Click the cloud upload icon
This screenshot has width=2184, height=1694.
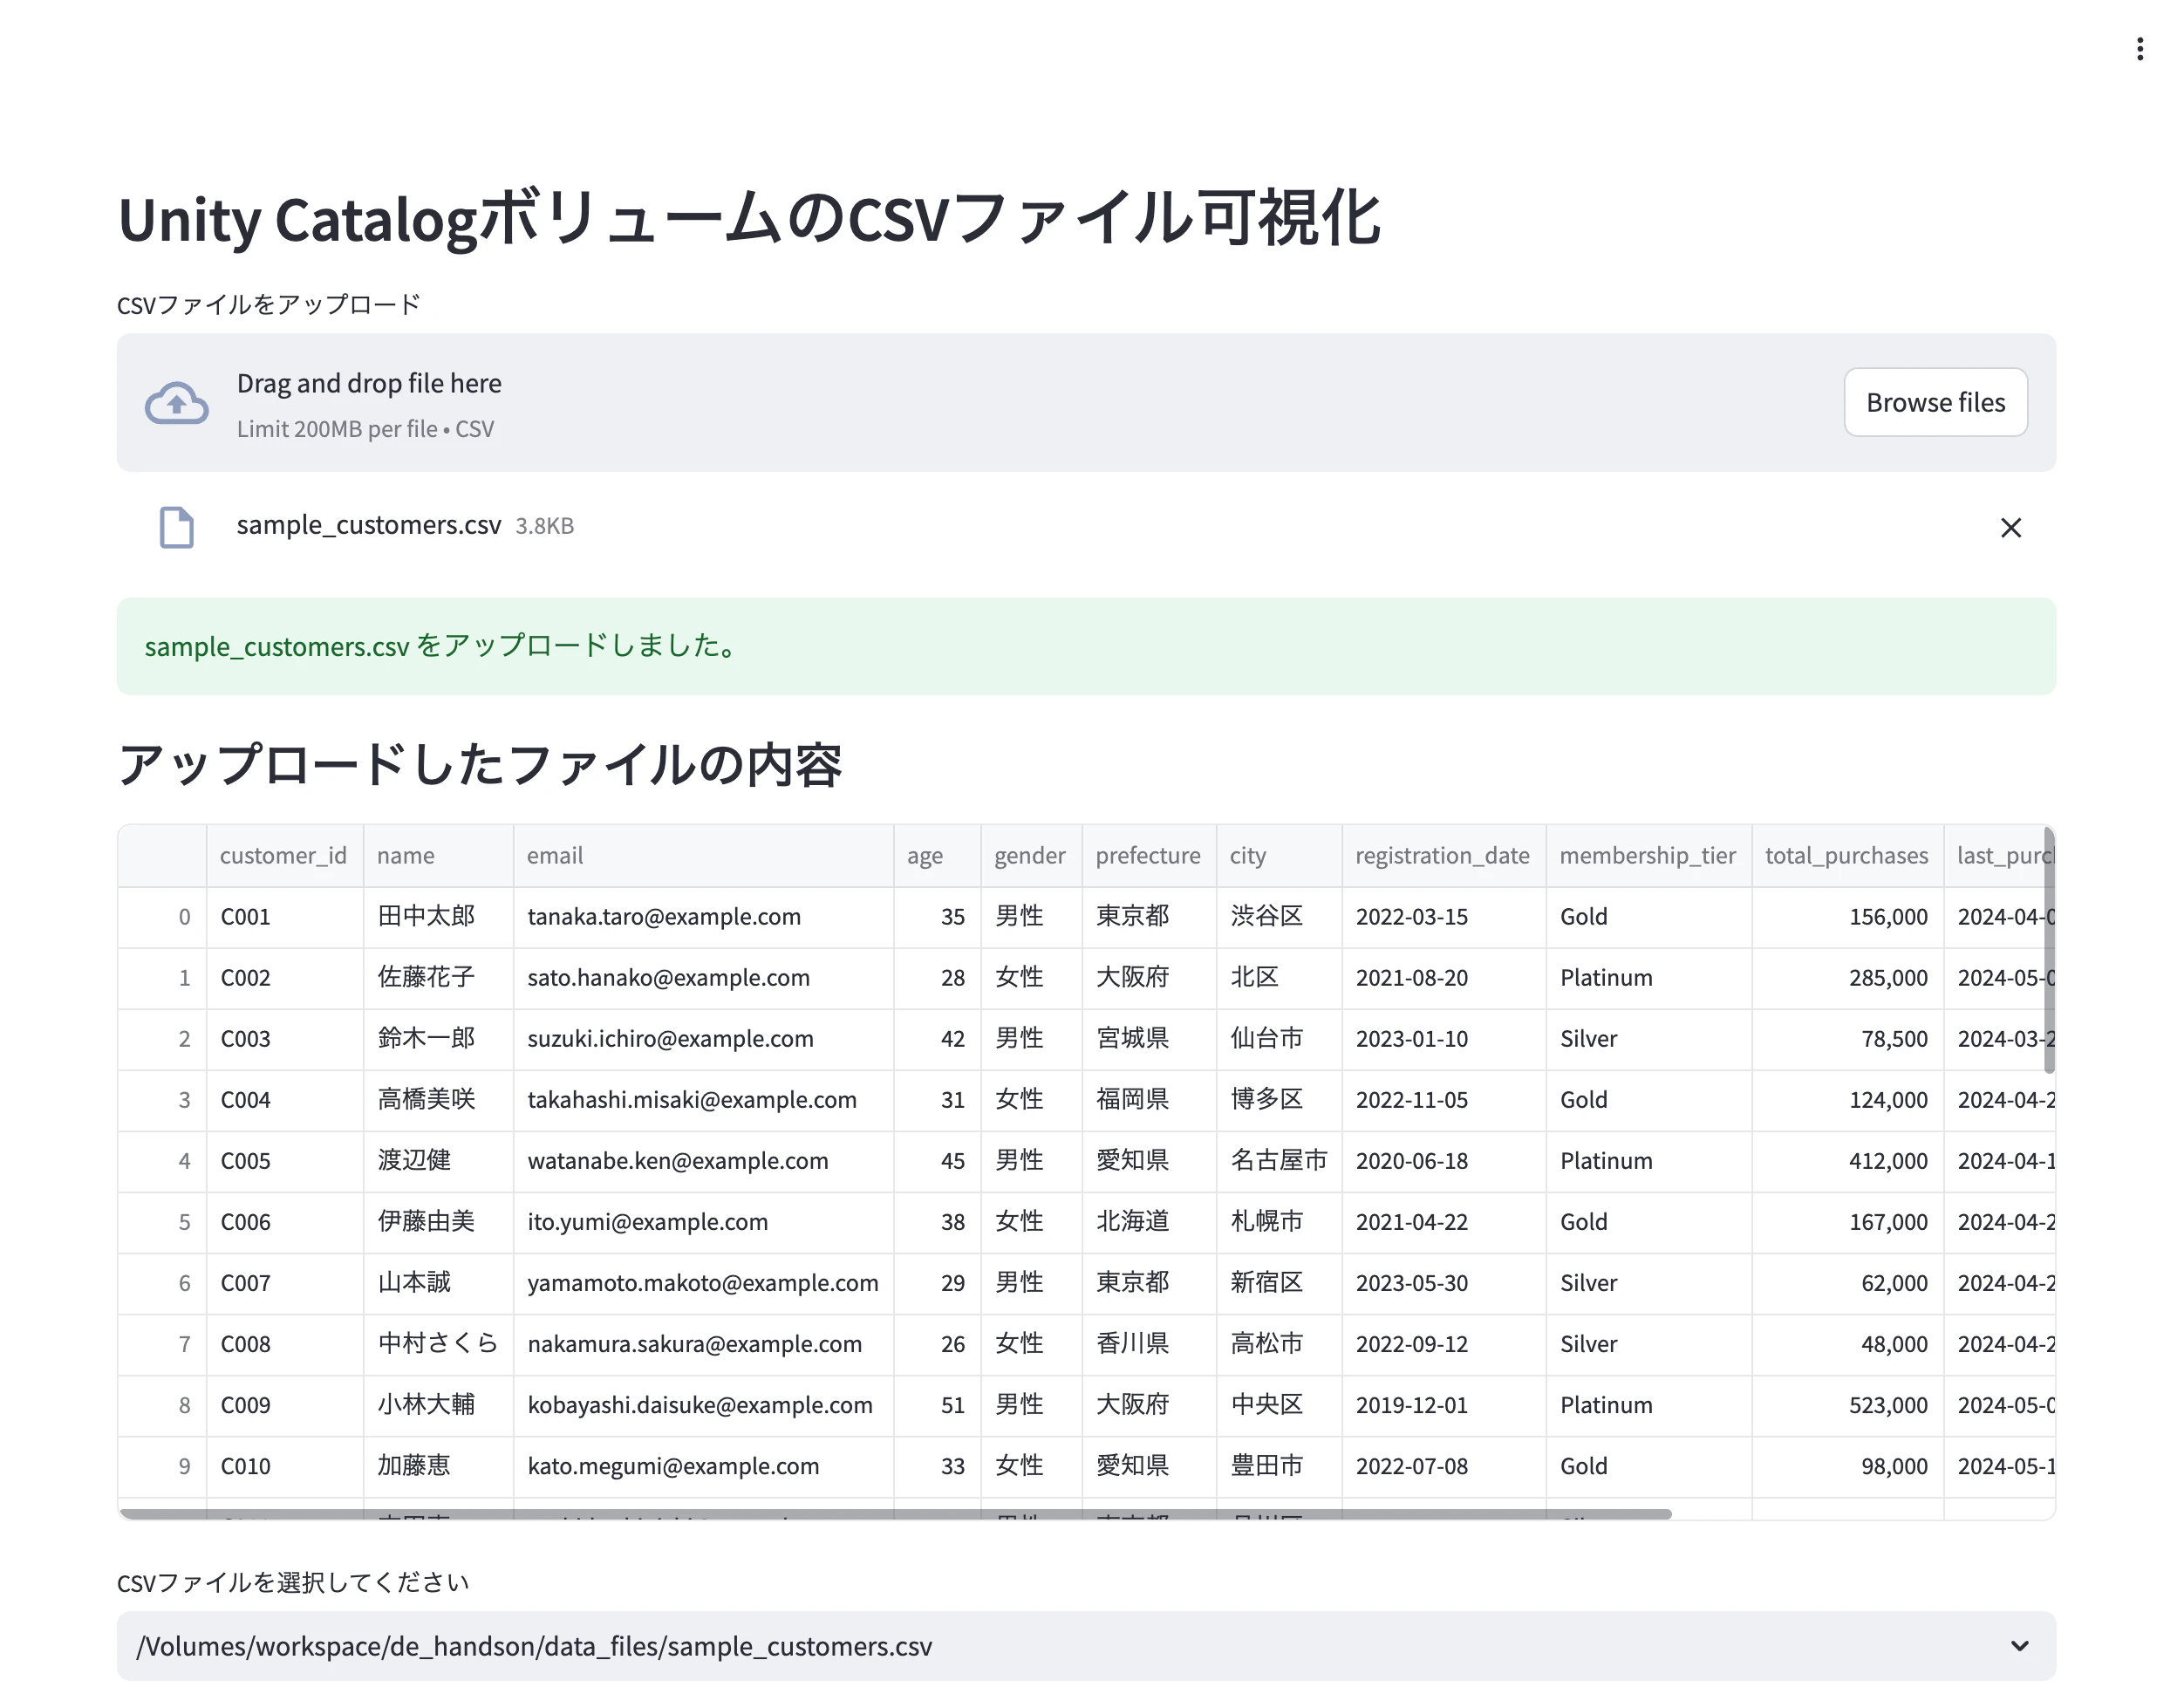point(177,403)
